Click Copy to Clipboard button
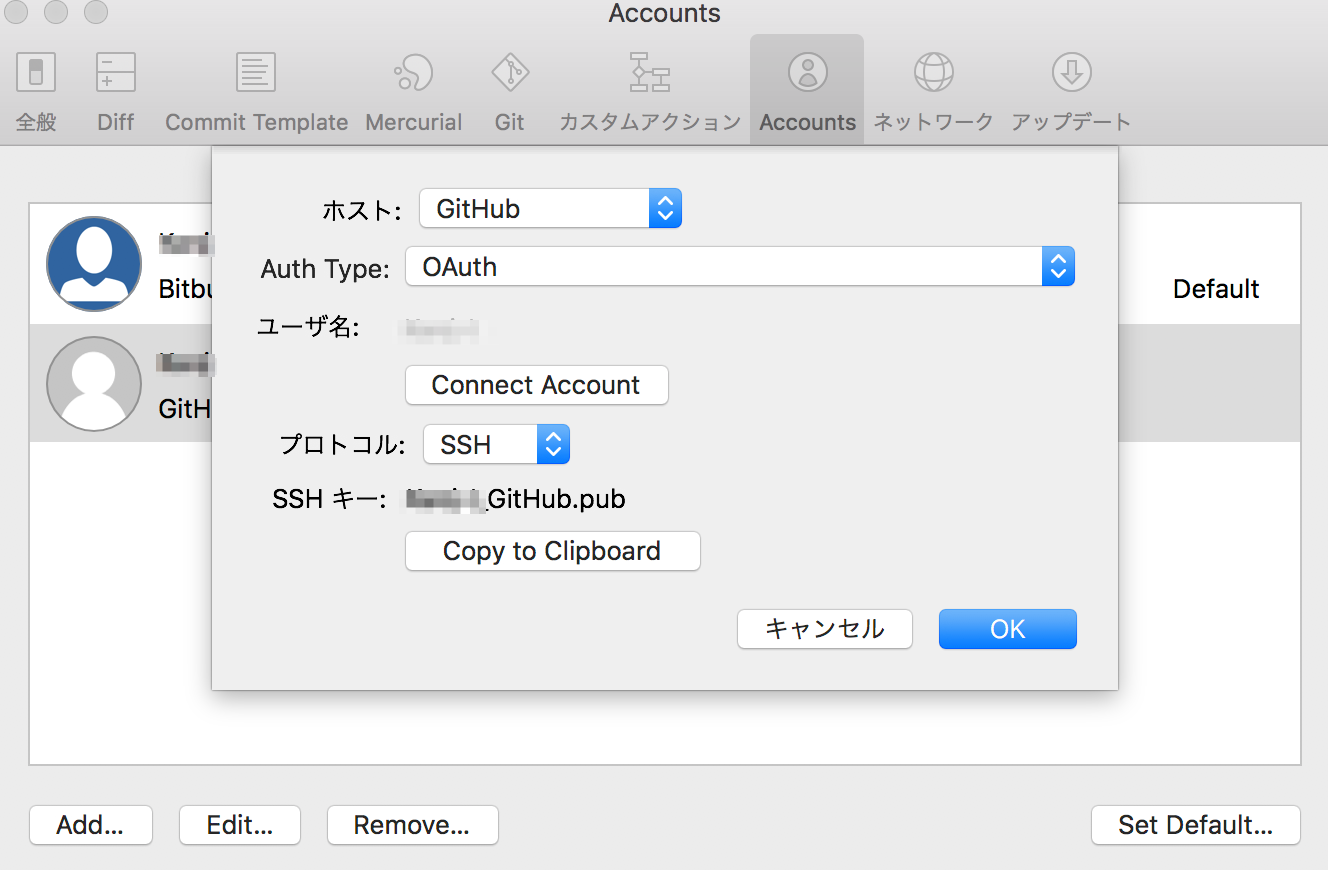The height and width of the screenshot is (870, 1328). (552, 551)
